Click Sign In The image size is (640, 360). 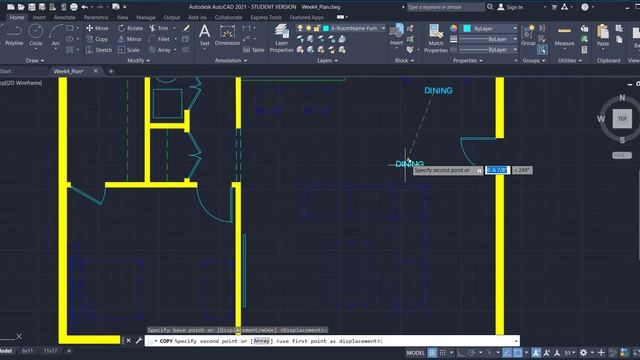tap(510, 7)
